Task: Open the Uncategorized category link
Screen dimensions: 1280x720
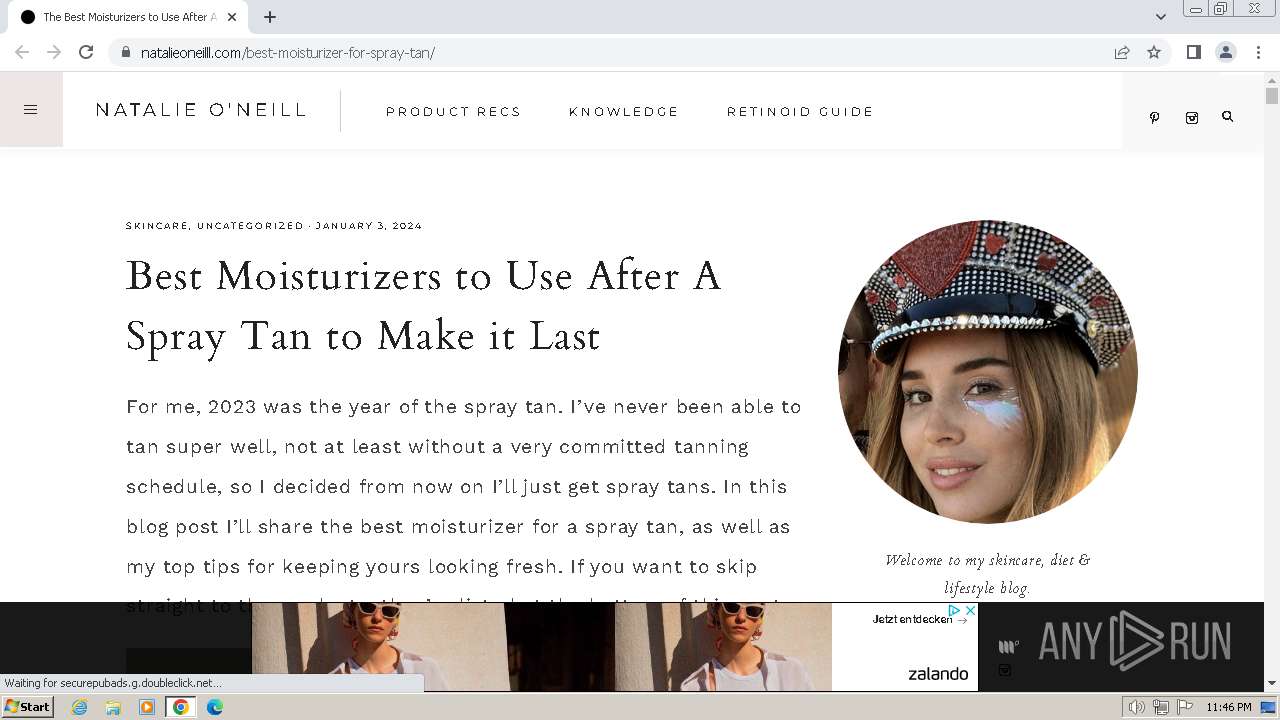Action: click(250, 226)
